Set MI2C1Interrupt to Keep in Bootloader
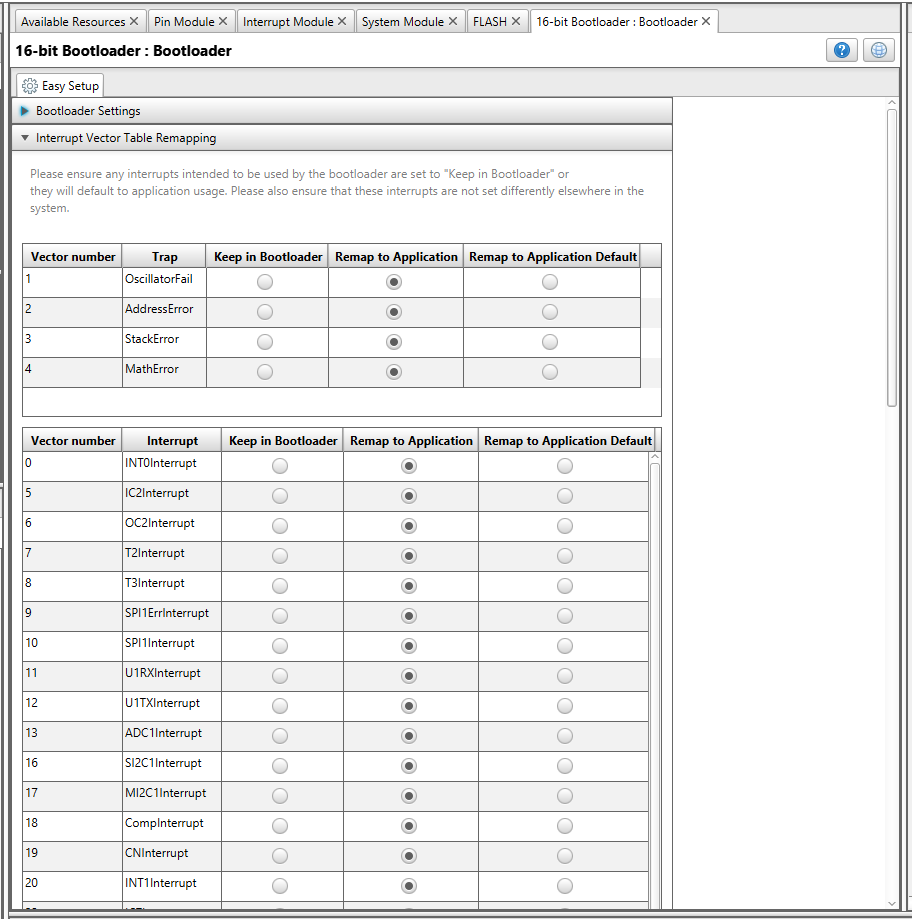Viewport: 912px width, 919px height. [x=280, y=796]
